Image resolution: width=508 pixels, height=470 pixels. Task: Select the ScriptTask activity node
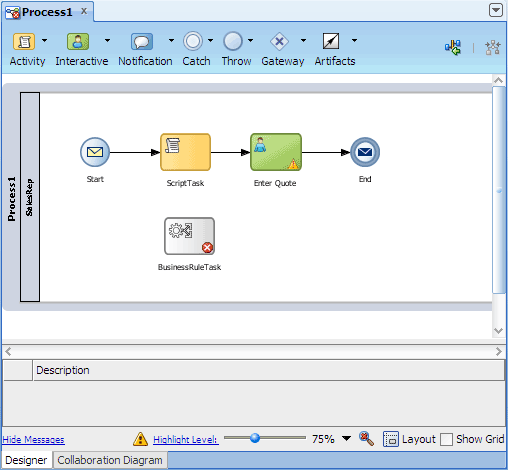pos(185,152)
